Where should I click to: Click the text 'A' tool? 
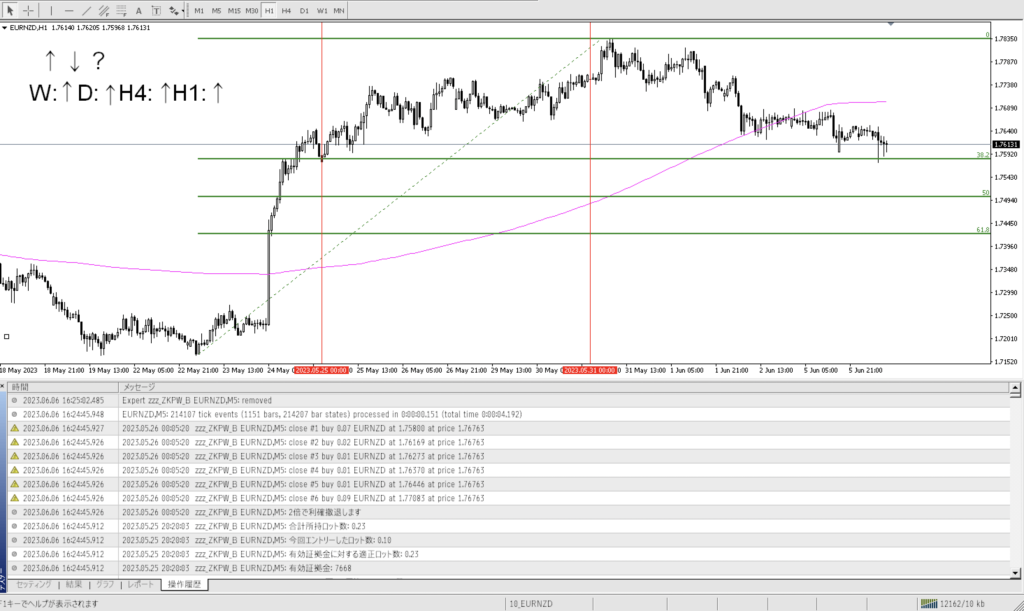[139, 10]
